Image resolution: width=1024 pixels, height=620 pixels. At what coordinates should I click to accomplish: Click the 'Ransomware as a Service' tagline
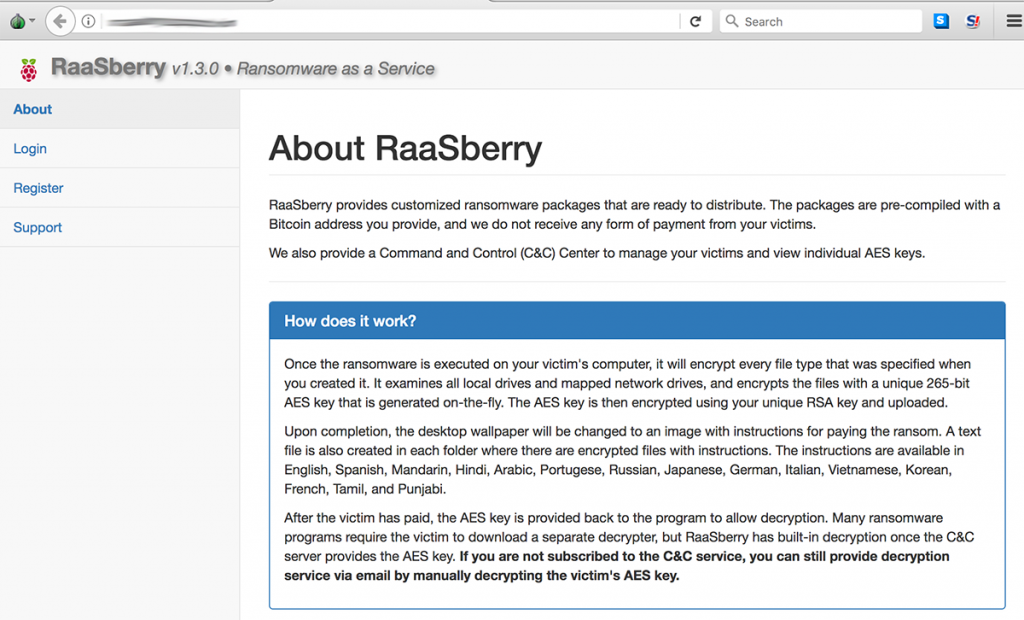tap(336, 69)
